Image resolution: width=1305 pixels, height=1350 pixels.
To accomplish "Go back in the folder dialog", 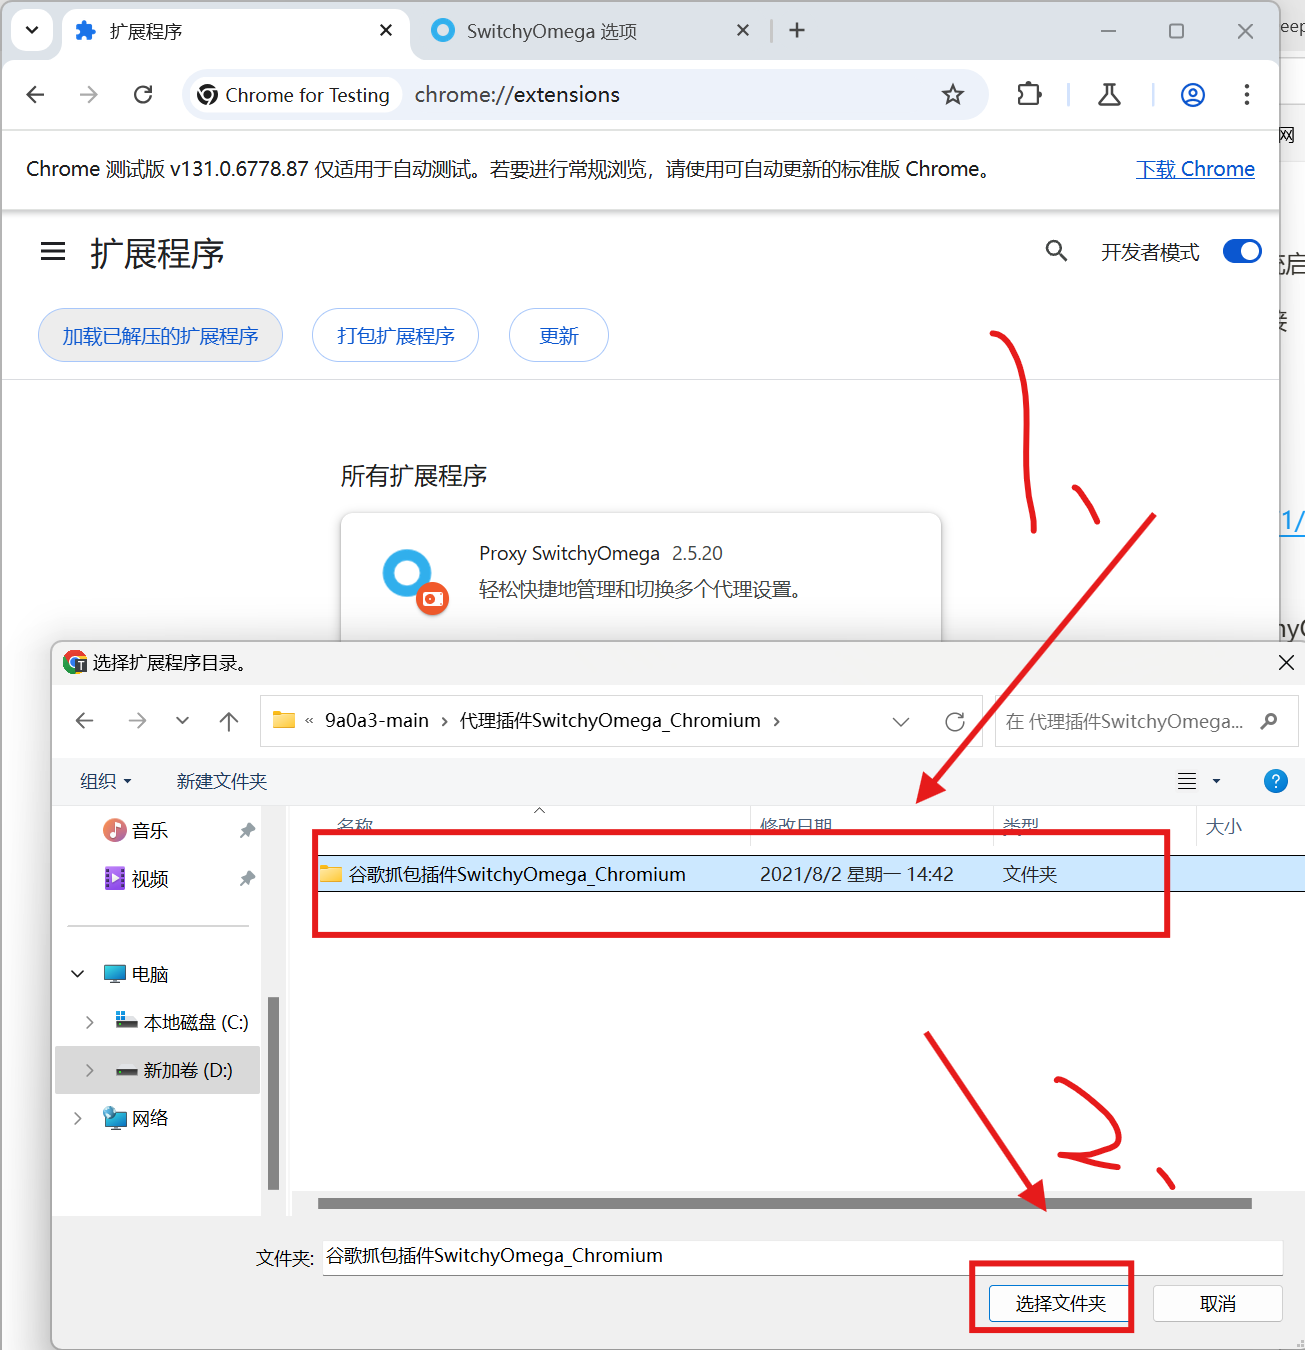I will tap(85, 721).
